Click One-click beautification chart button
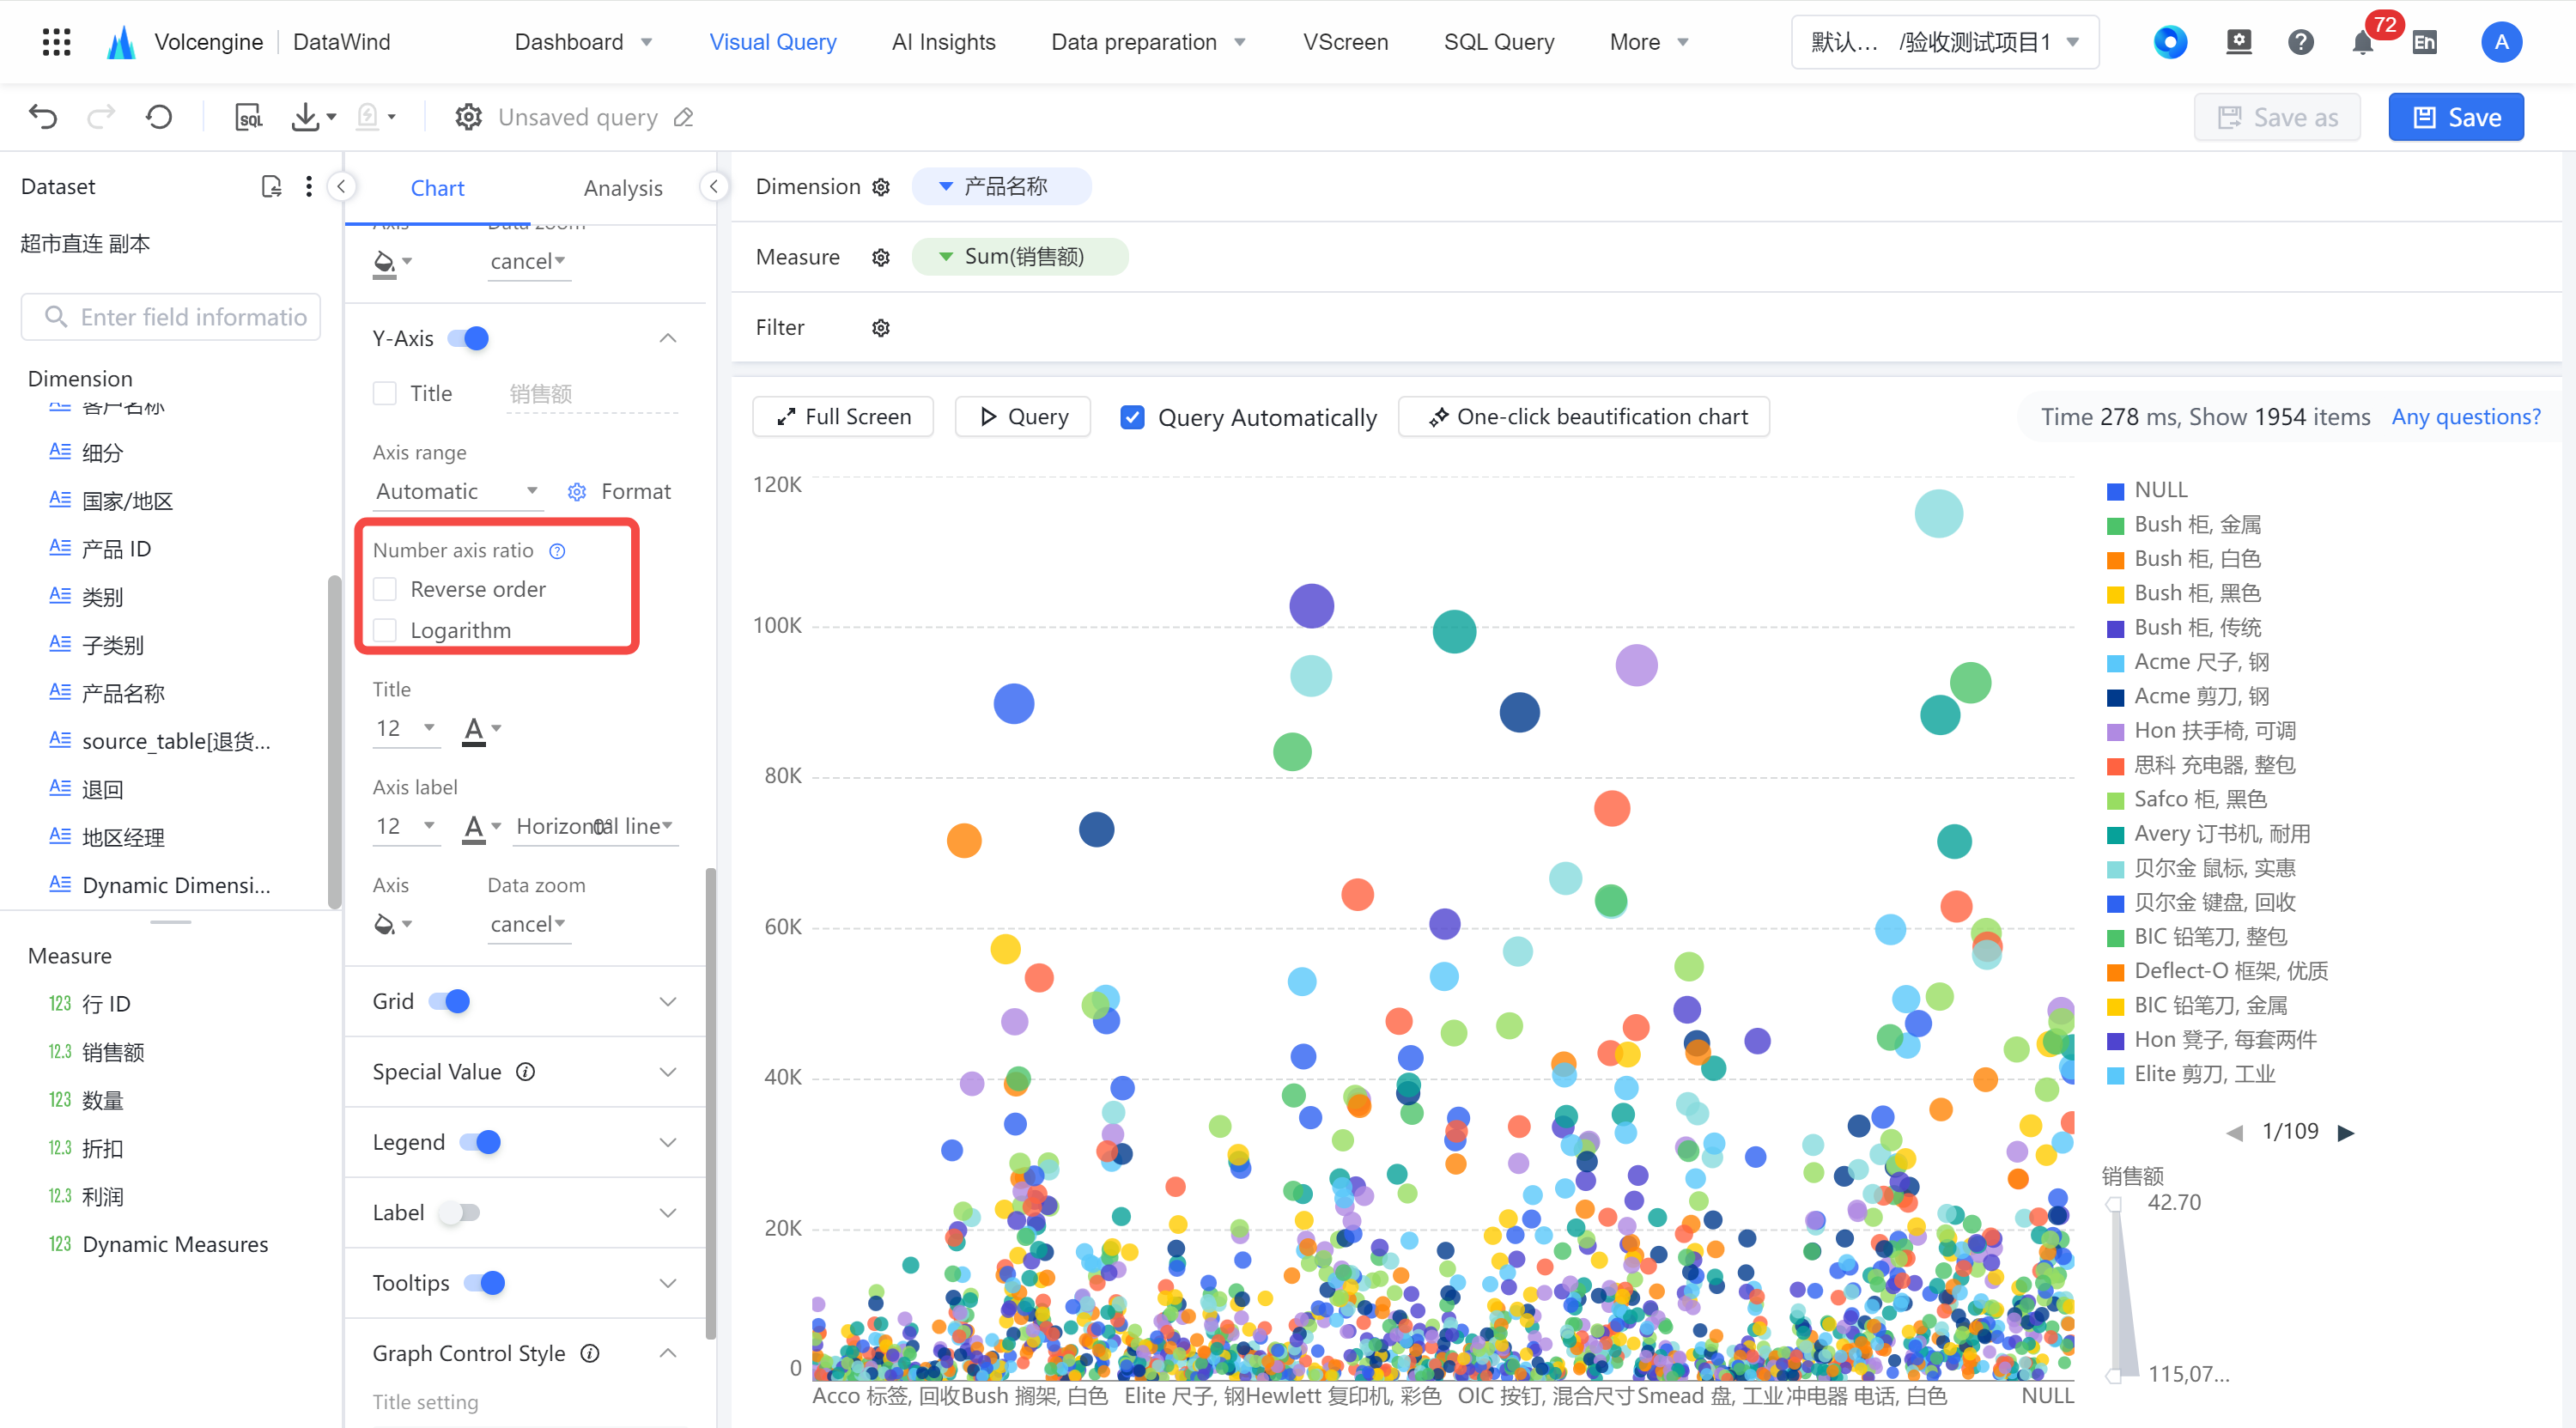This screenshot has width=2576, height=1428. pos(1584,417)
